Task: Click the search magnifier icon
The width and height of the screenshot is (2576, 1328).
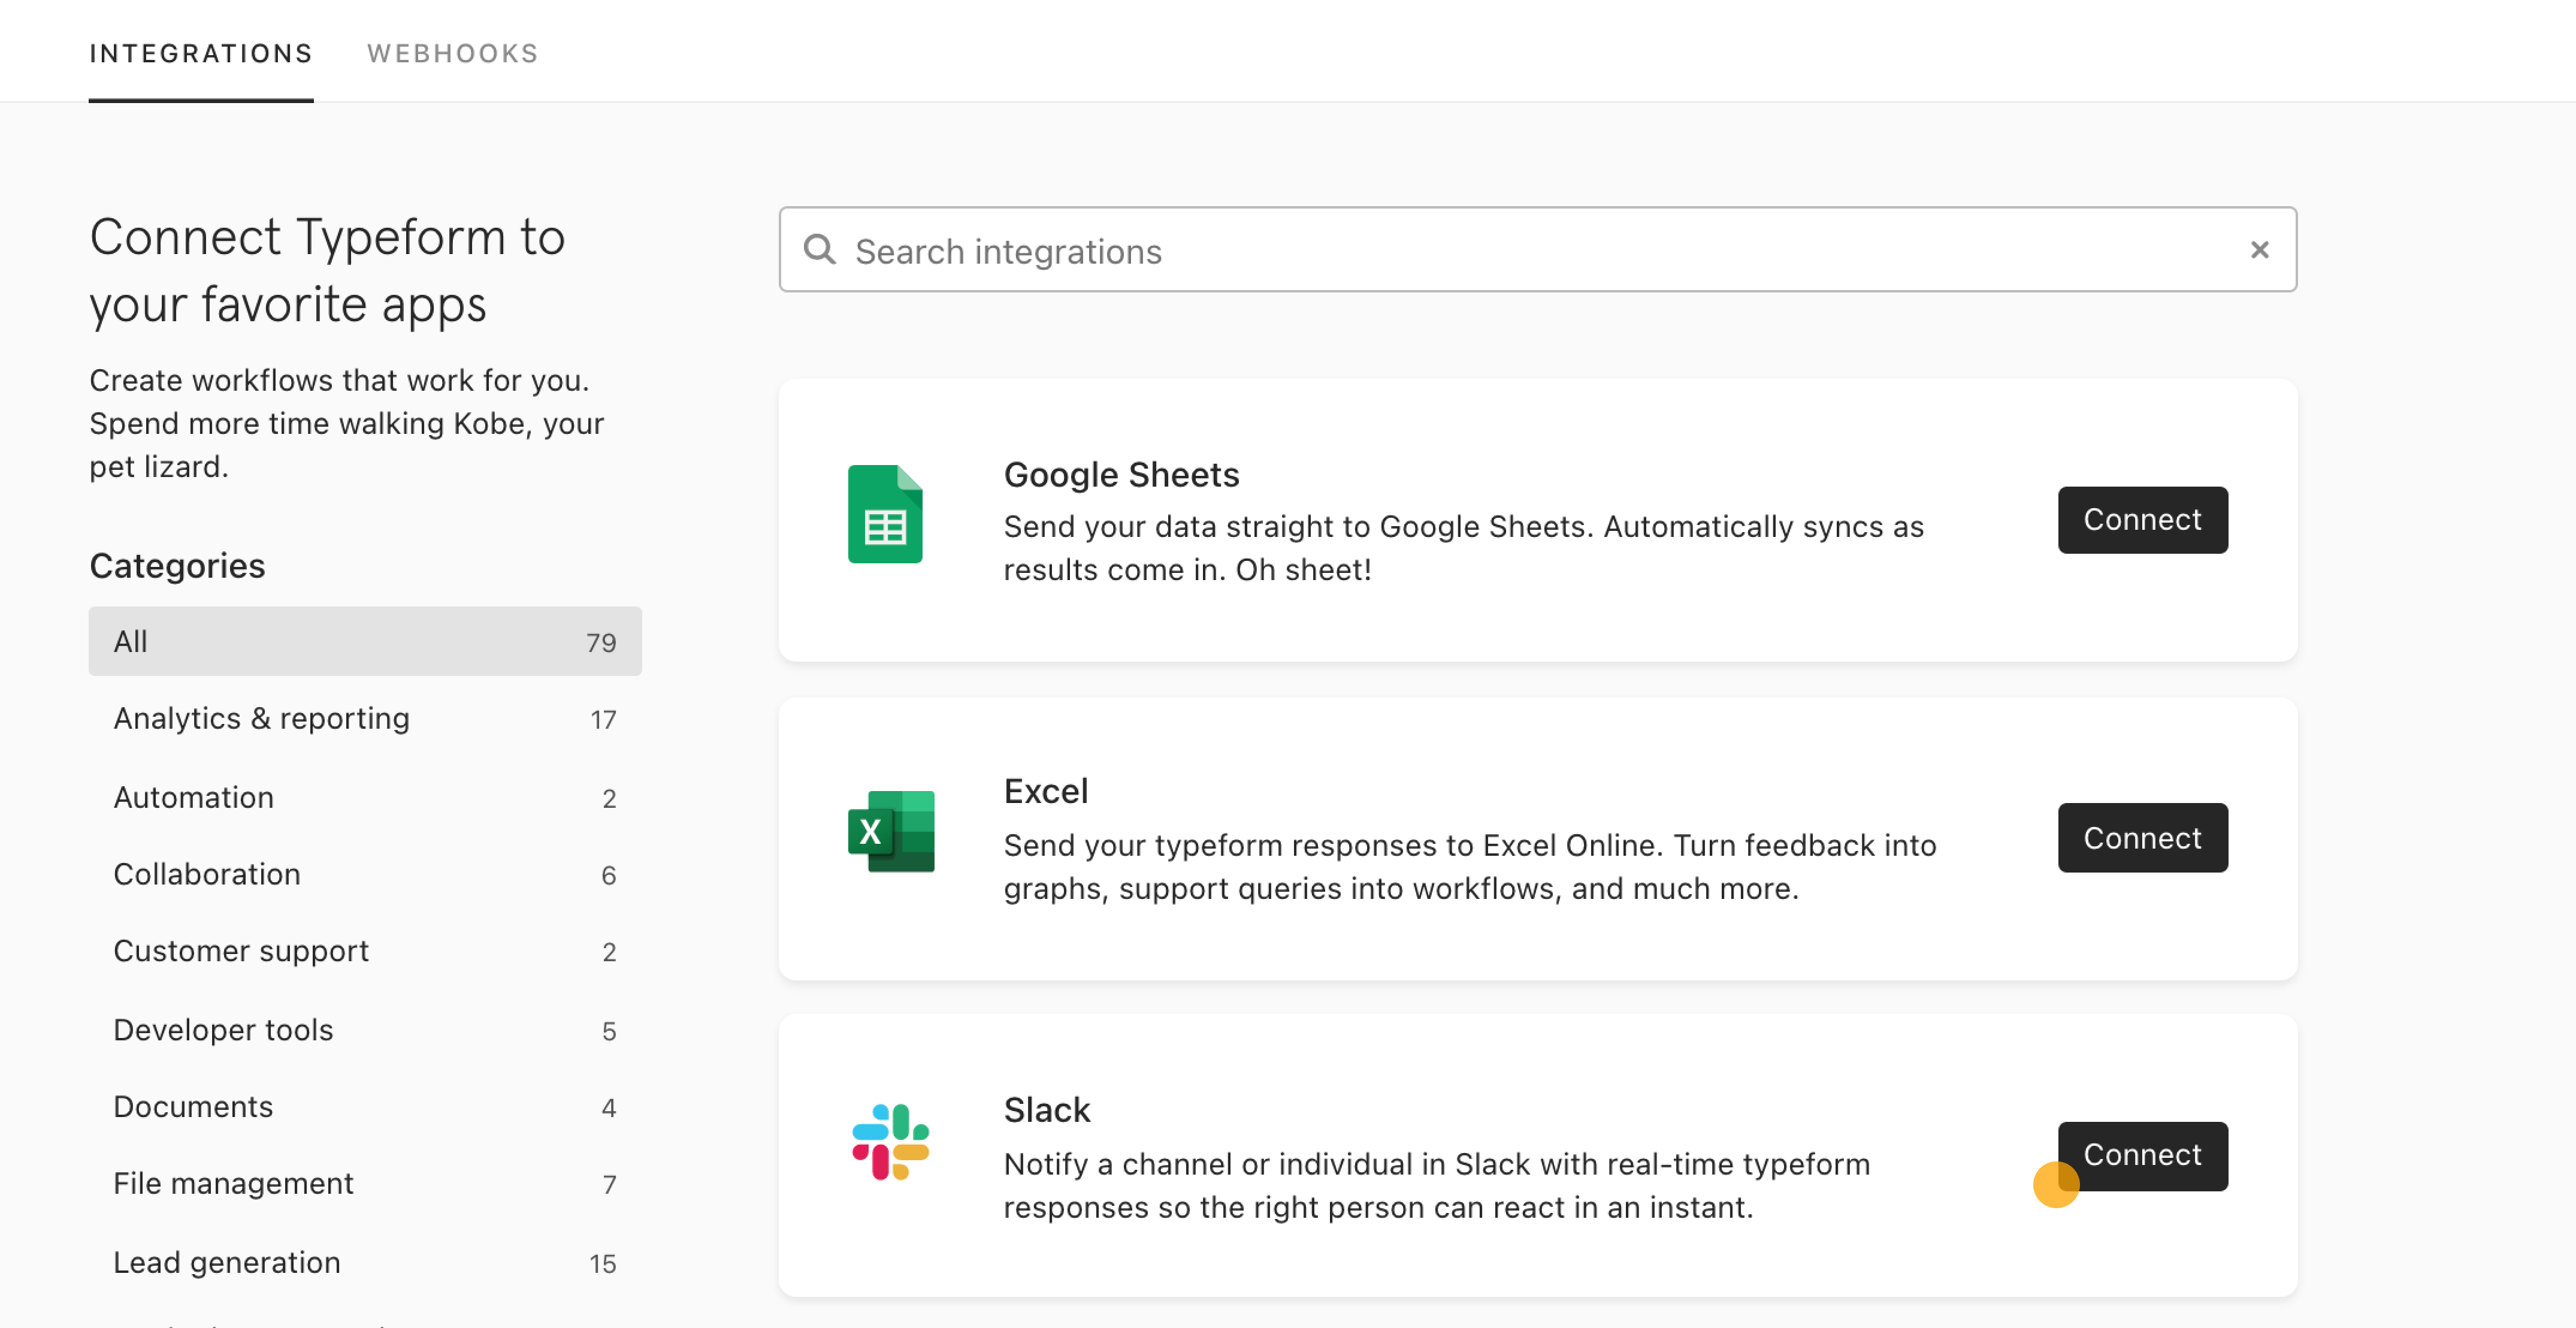Action: pos(819,249)
